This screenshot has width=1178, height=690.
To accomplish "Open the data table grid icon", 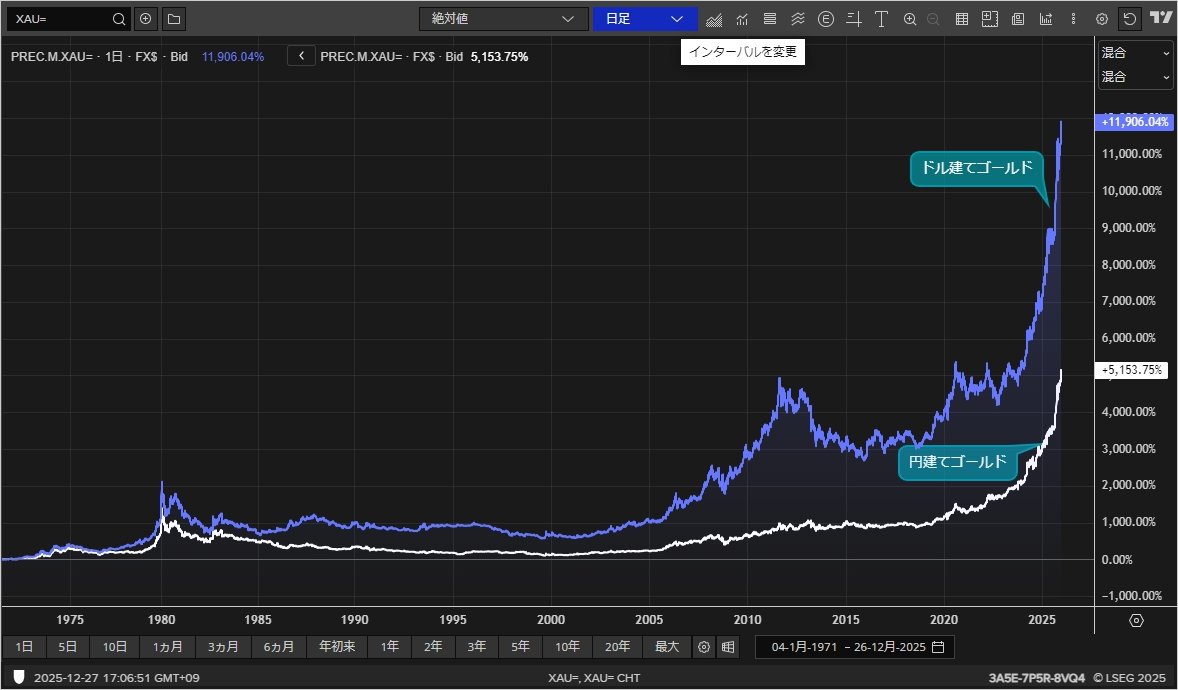I will click(x=961, y=18).
